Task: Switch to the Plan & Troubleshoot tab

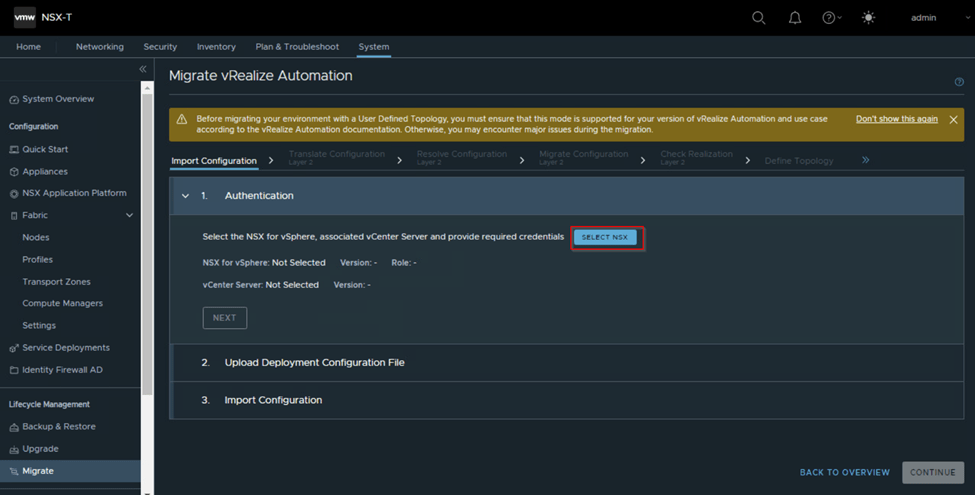Action: [297, 47]
